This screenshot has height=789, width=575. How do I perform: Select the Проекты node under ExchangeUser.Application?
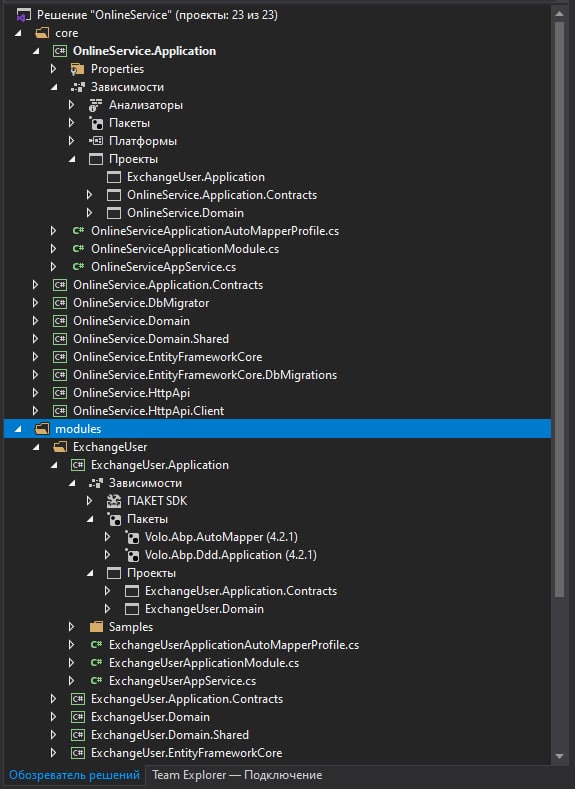(x=151, y=573)
